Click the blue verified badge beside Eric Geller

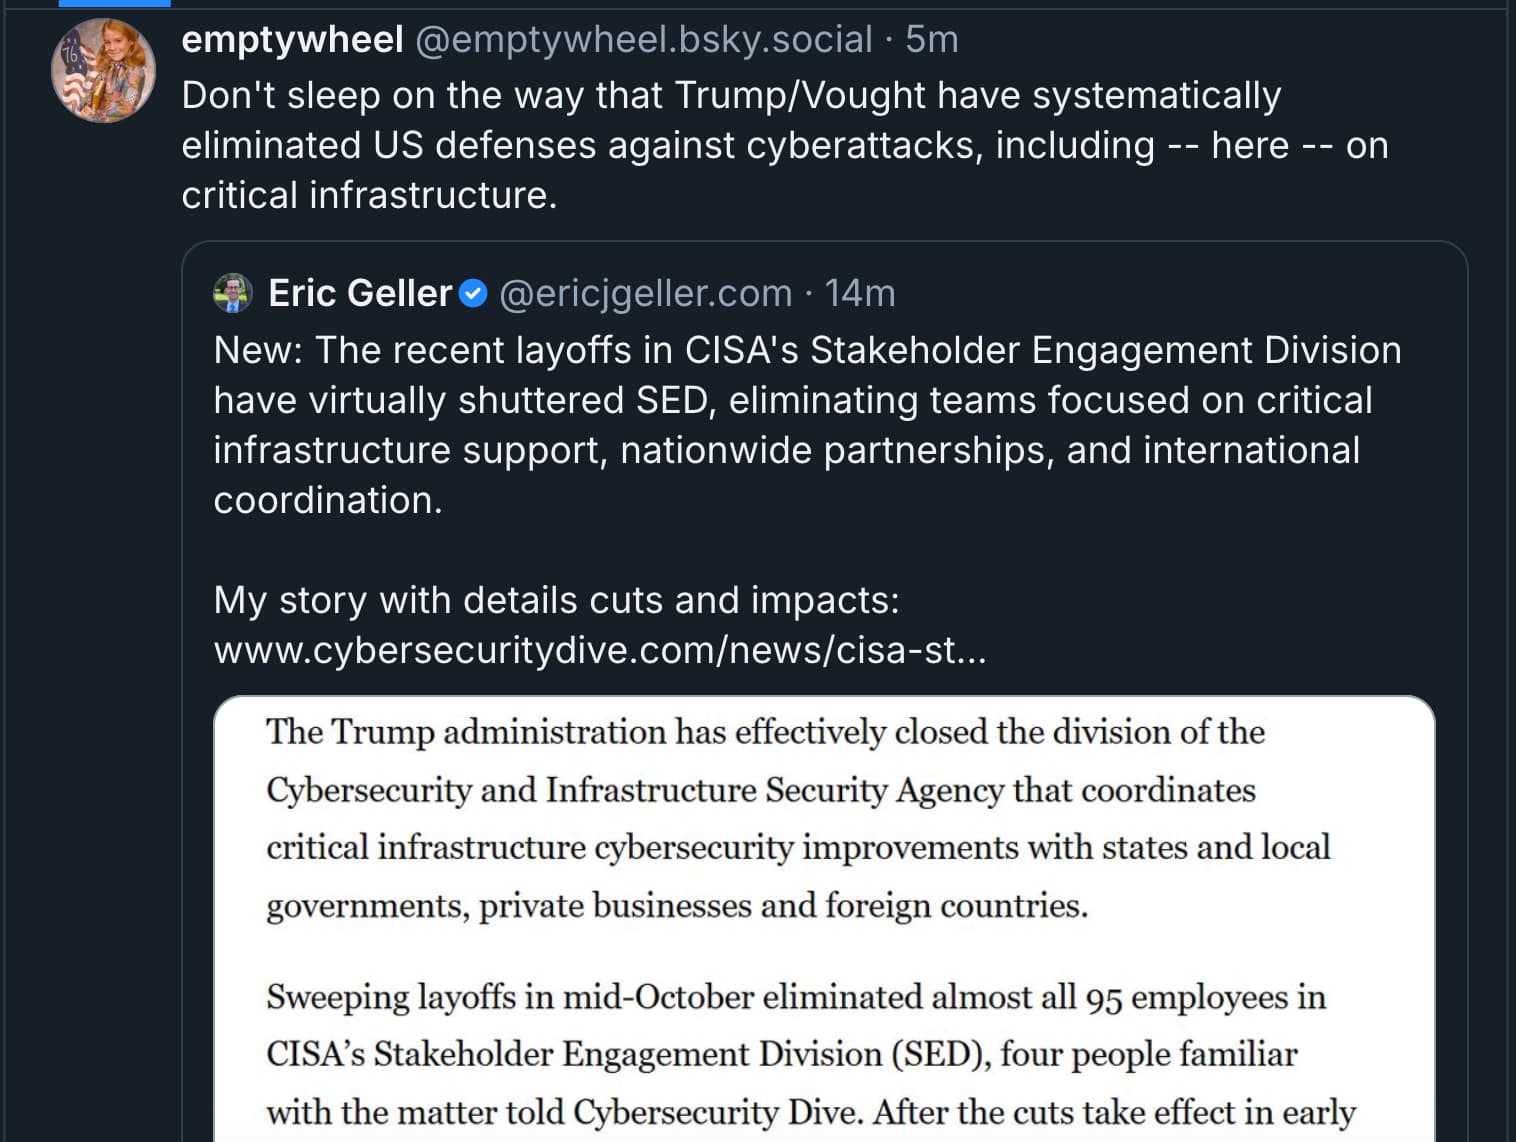tap(473, 294)
